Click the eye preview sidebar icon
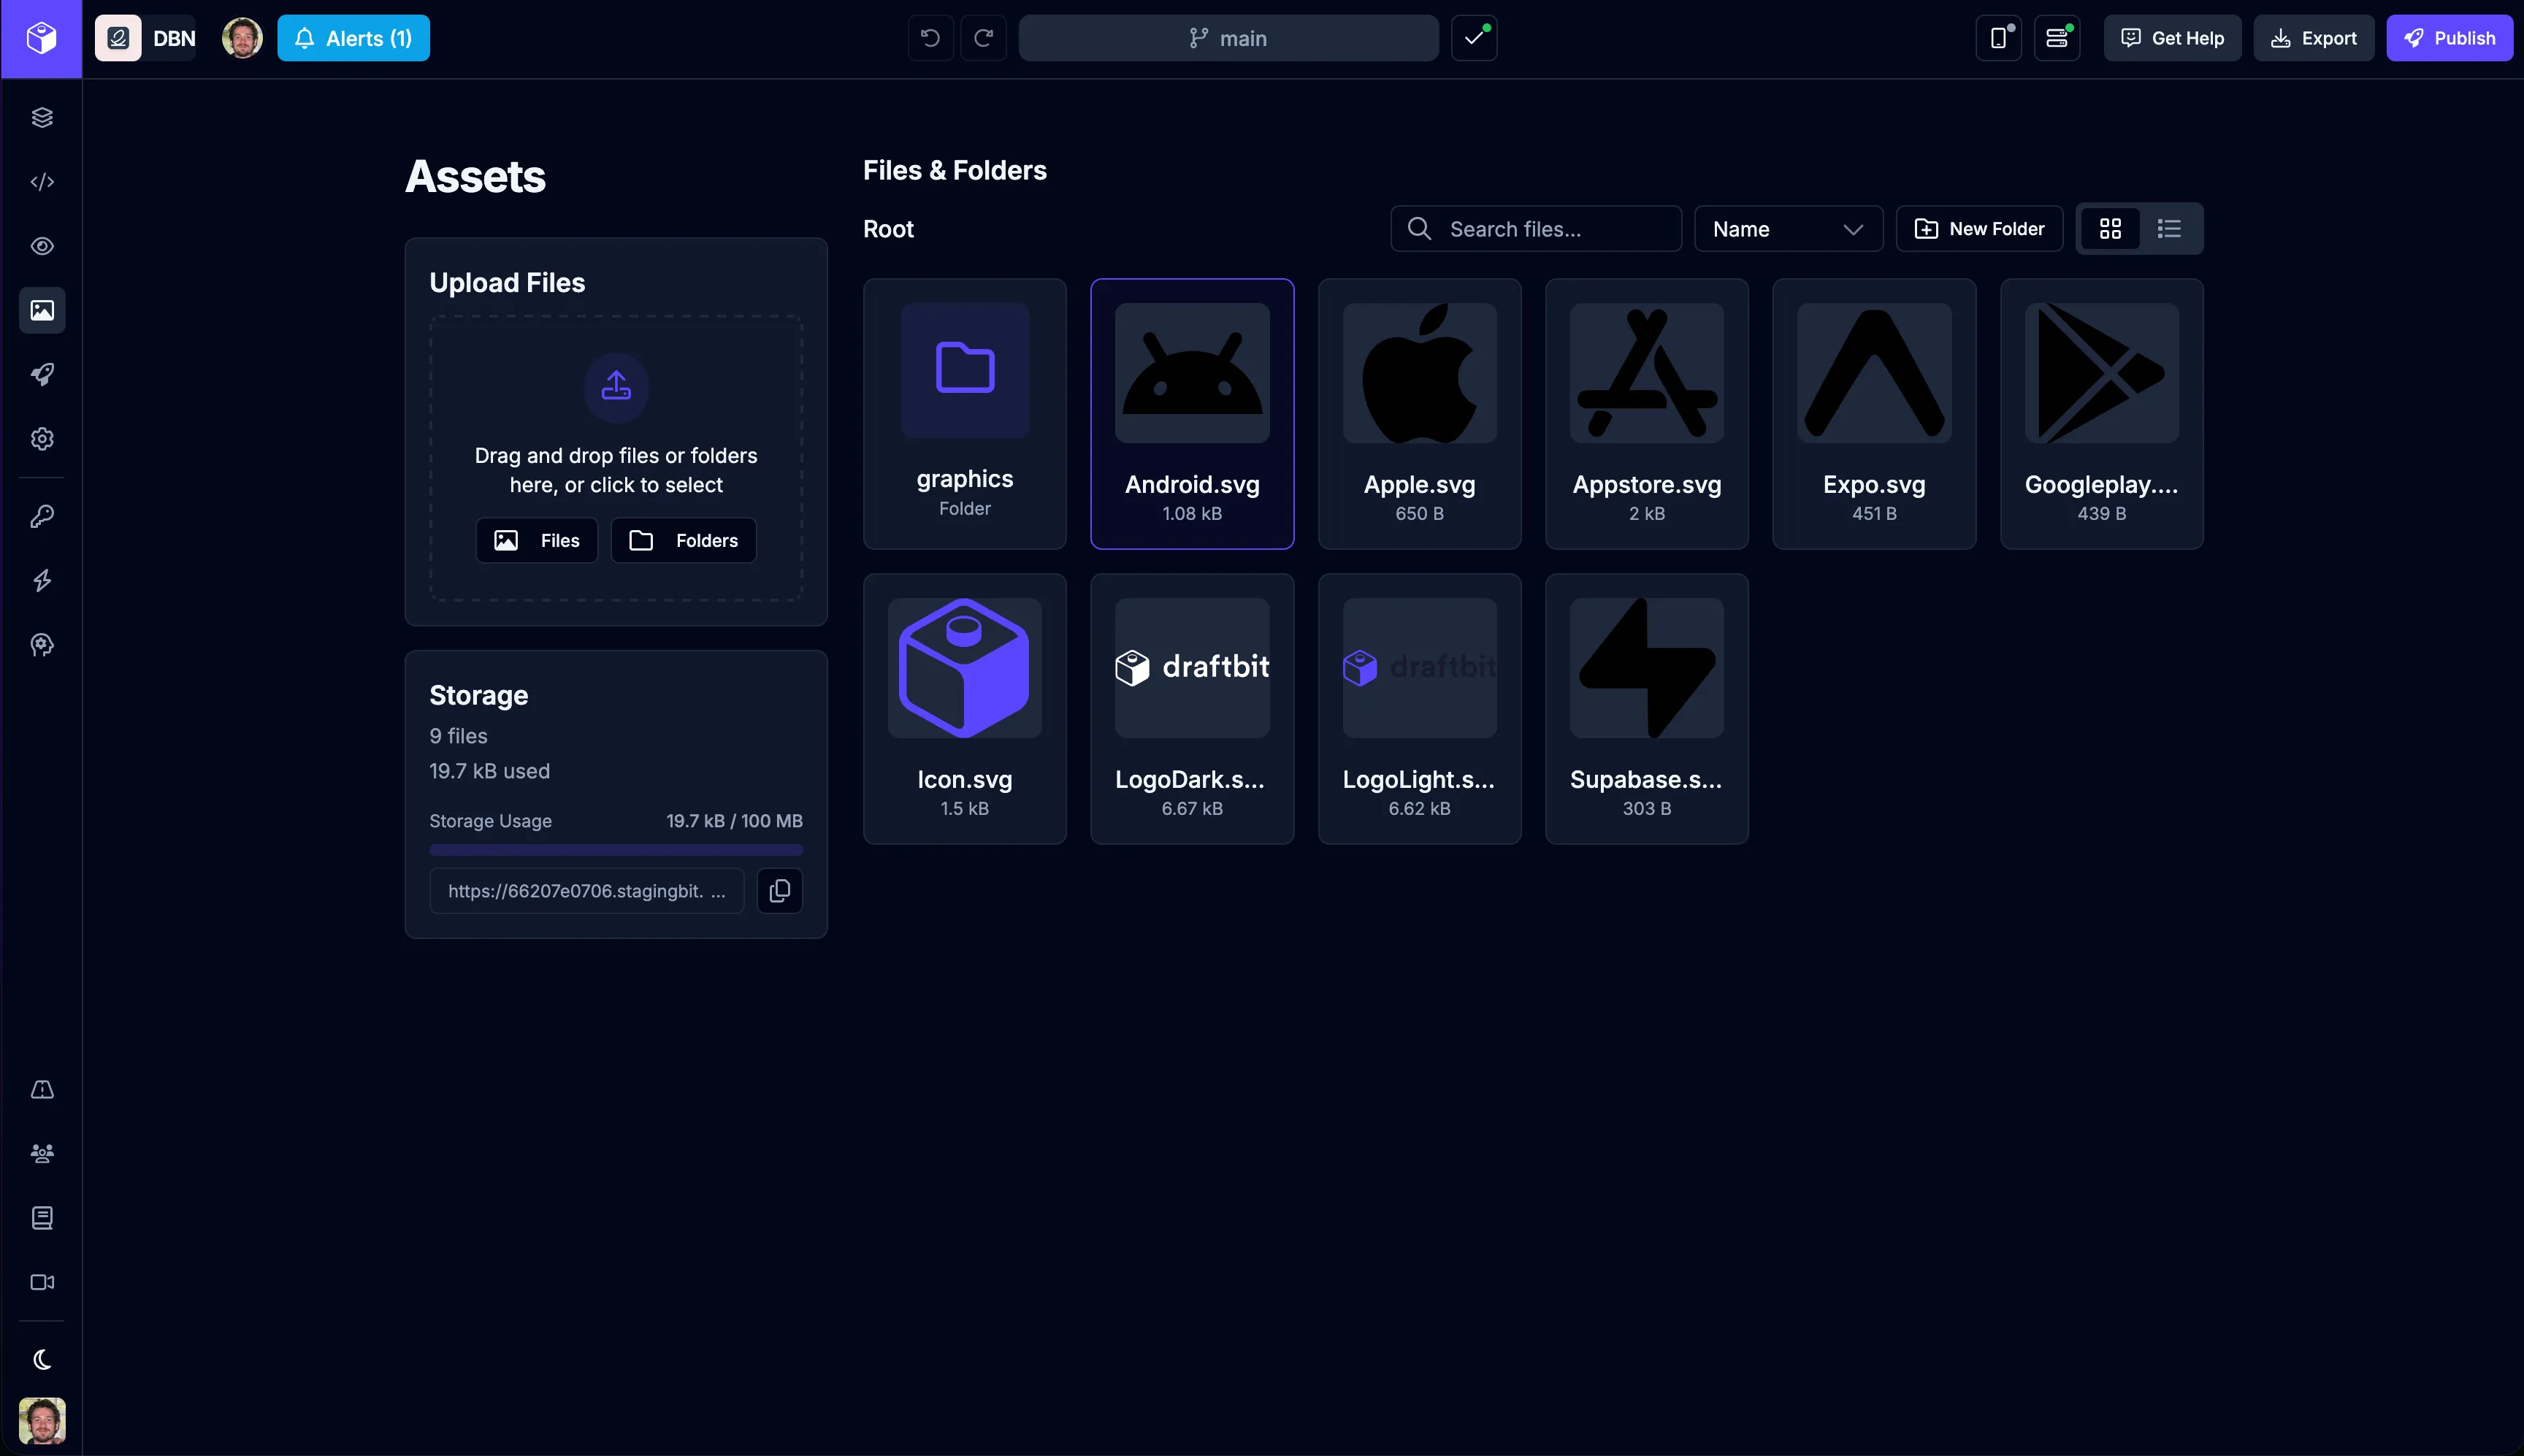This screenshot has height=1456, width=2524. click(42, 246)
